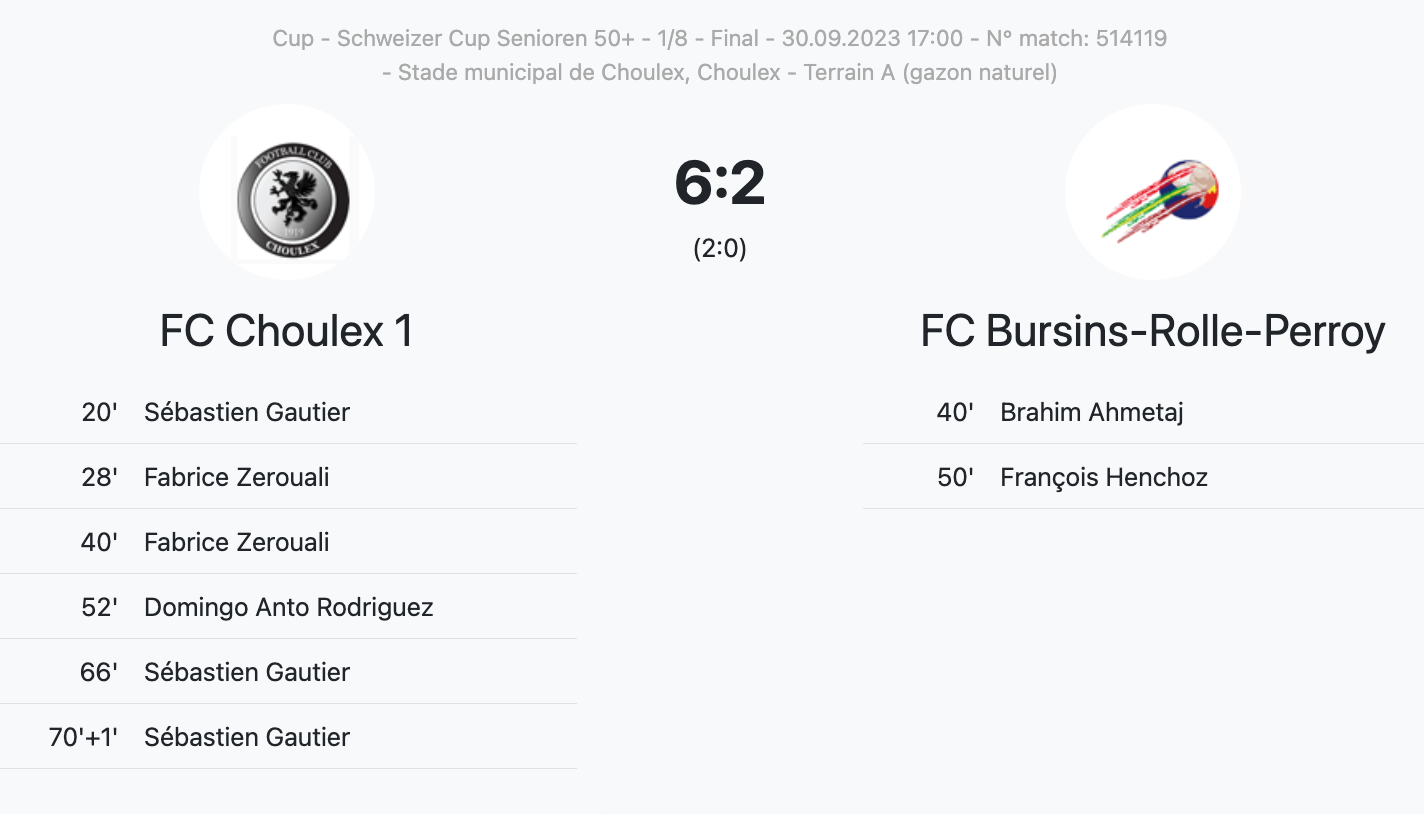Click the FC Bursins-Rolle-Perroy club logo
1424x814 pixels.
(x=1152, y=193)
